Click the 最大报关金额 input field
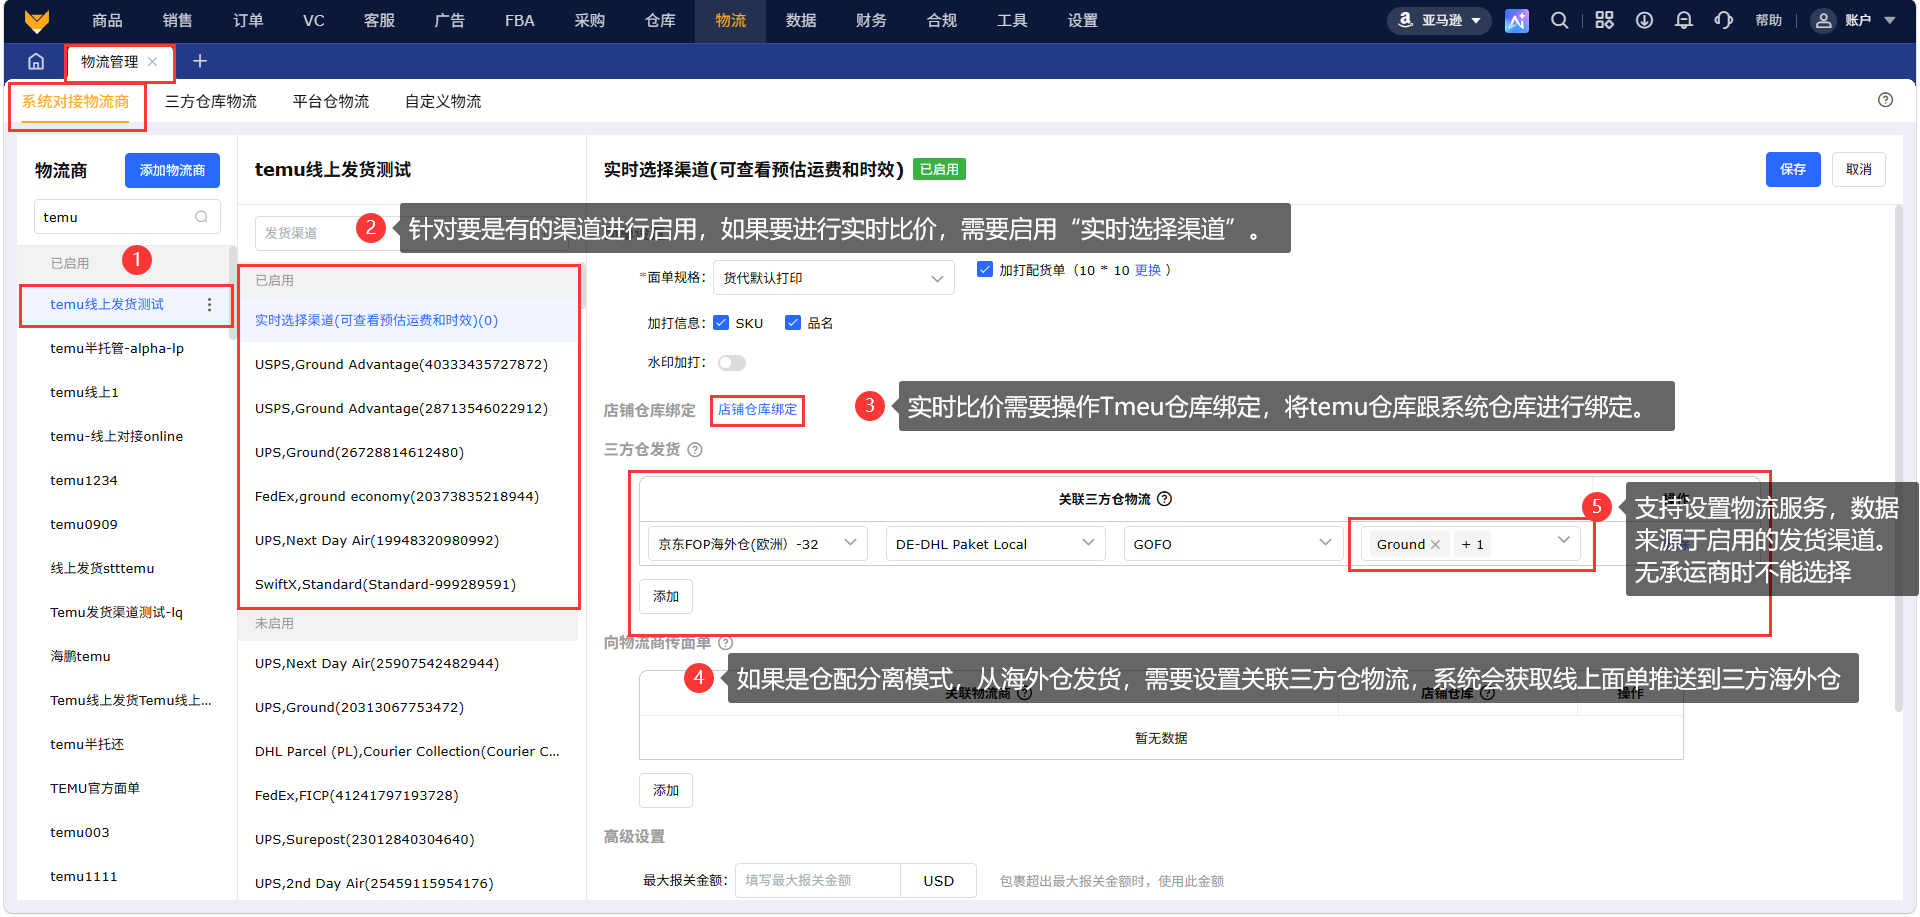 click(818, 881)
